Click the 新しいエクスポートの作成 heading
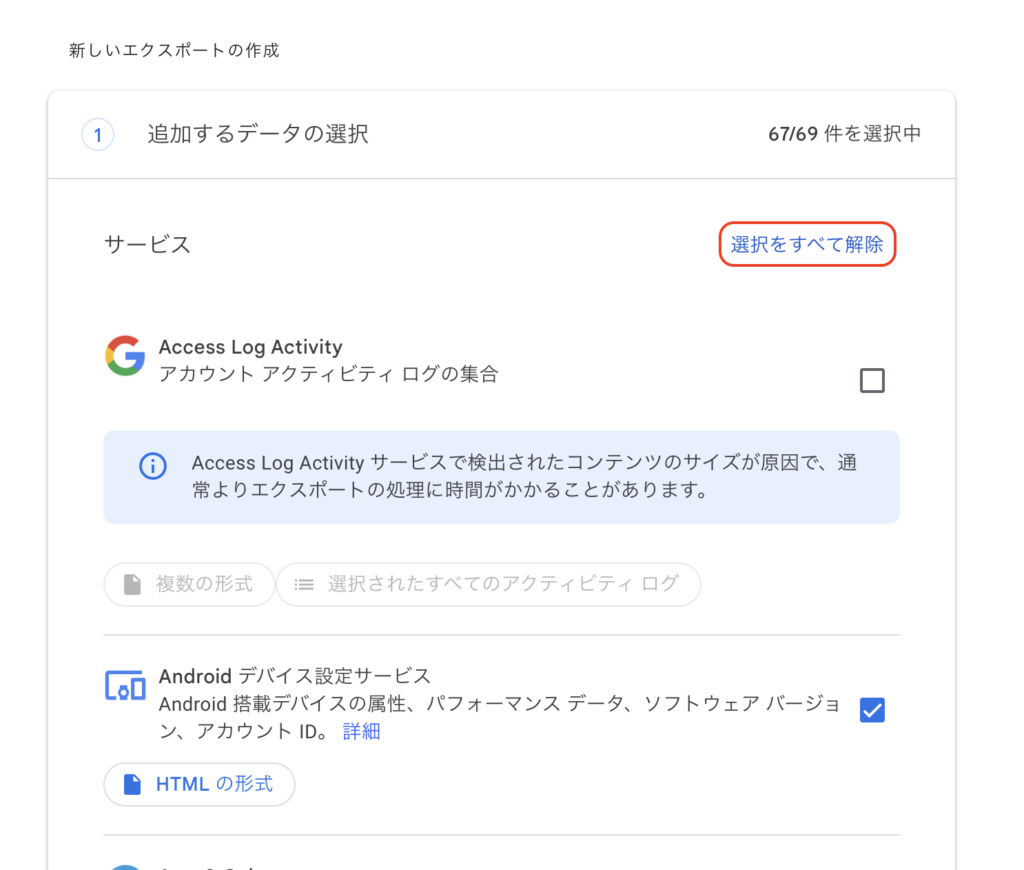 pos(174,50)
